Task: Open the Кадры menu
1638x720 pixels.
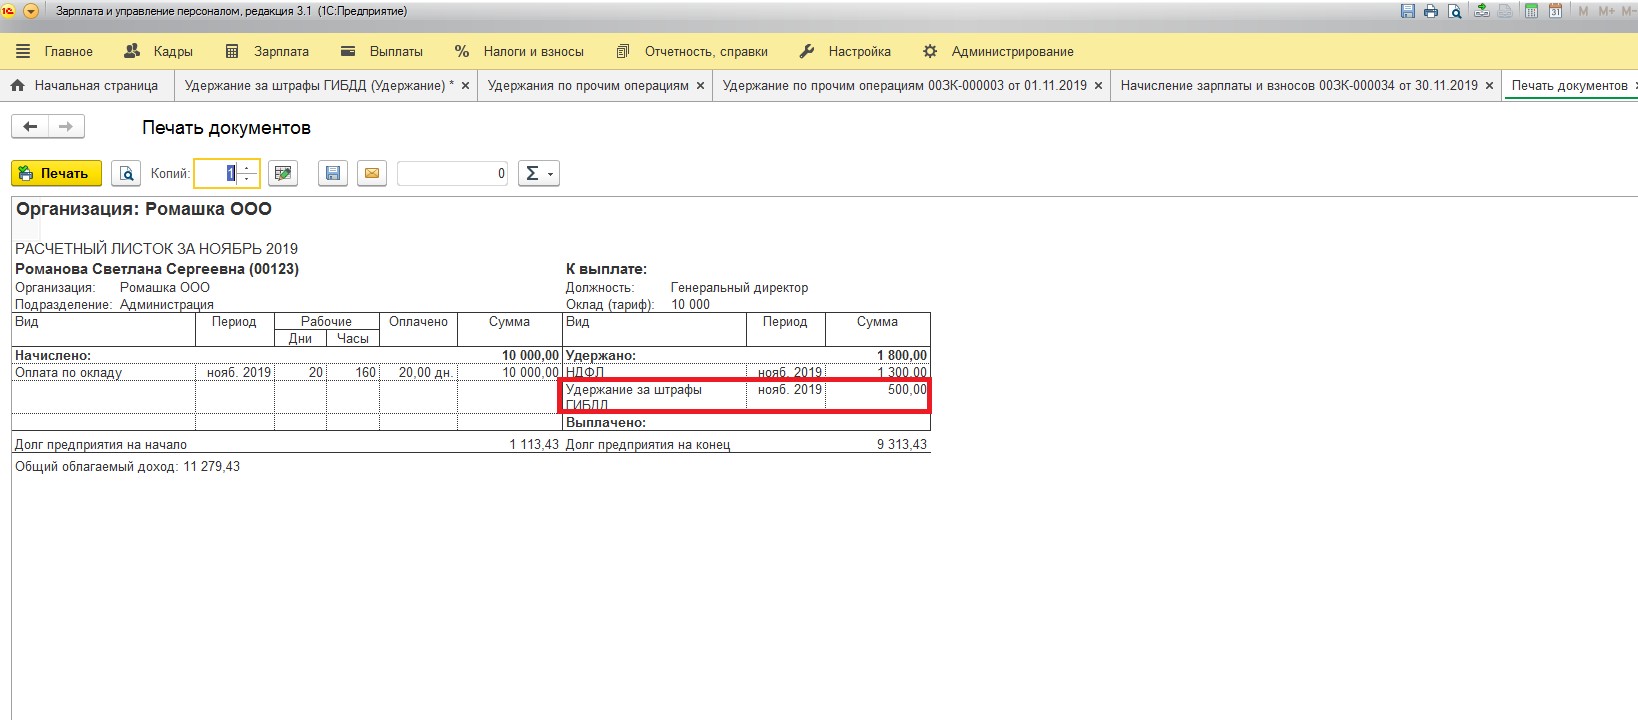Action: [158, 51]
